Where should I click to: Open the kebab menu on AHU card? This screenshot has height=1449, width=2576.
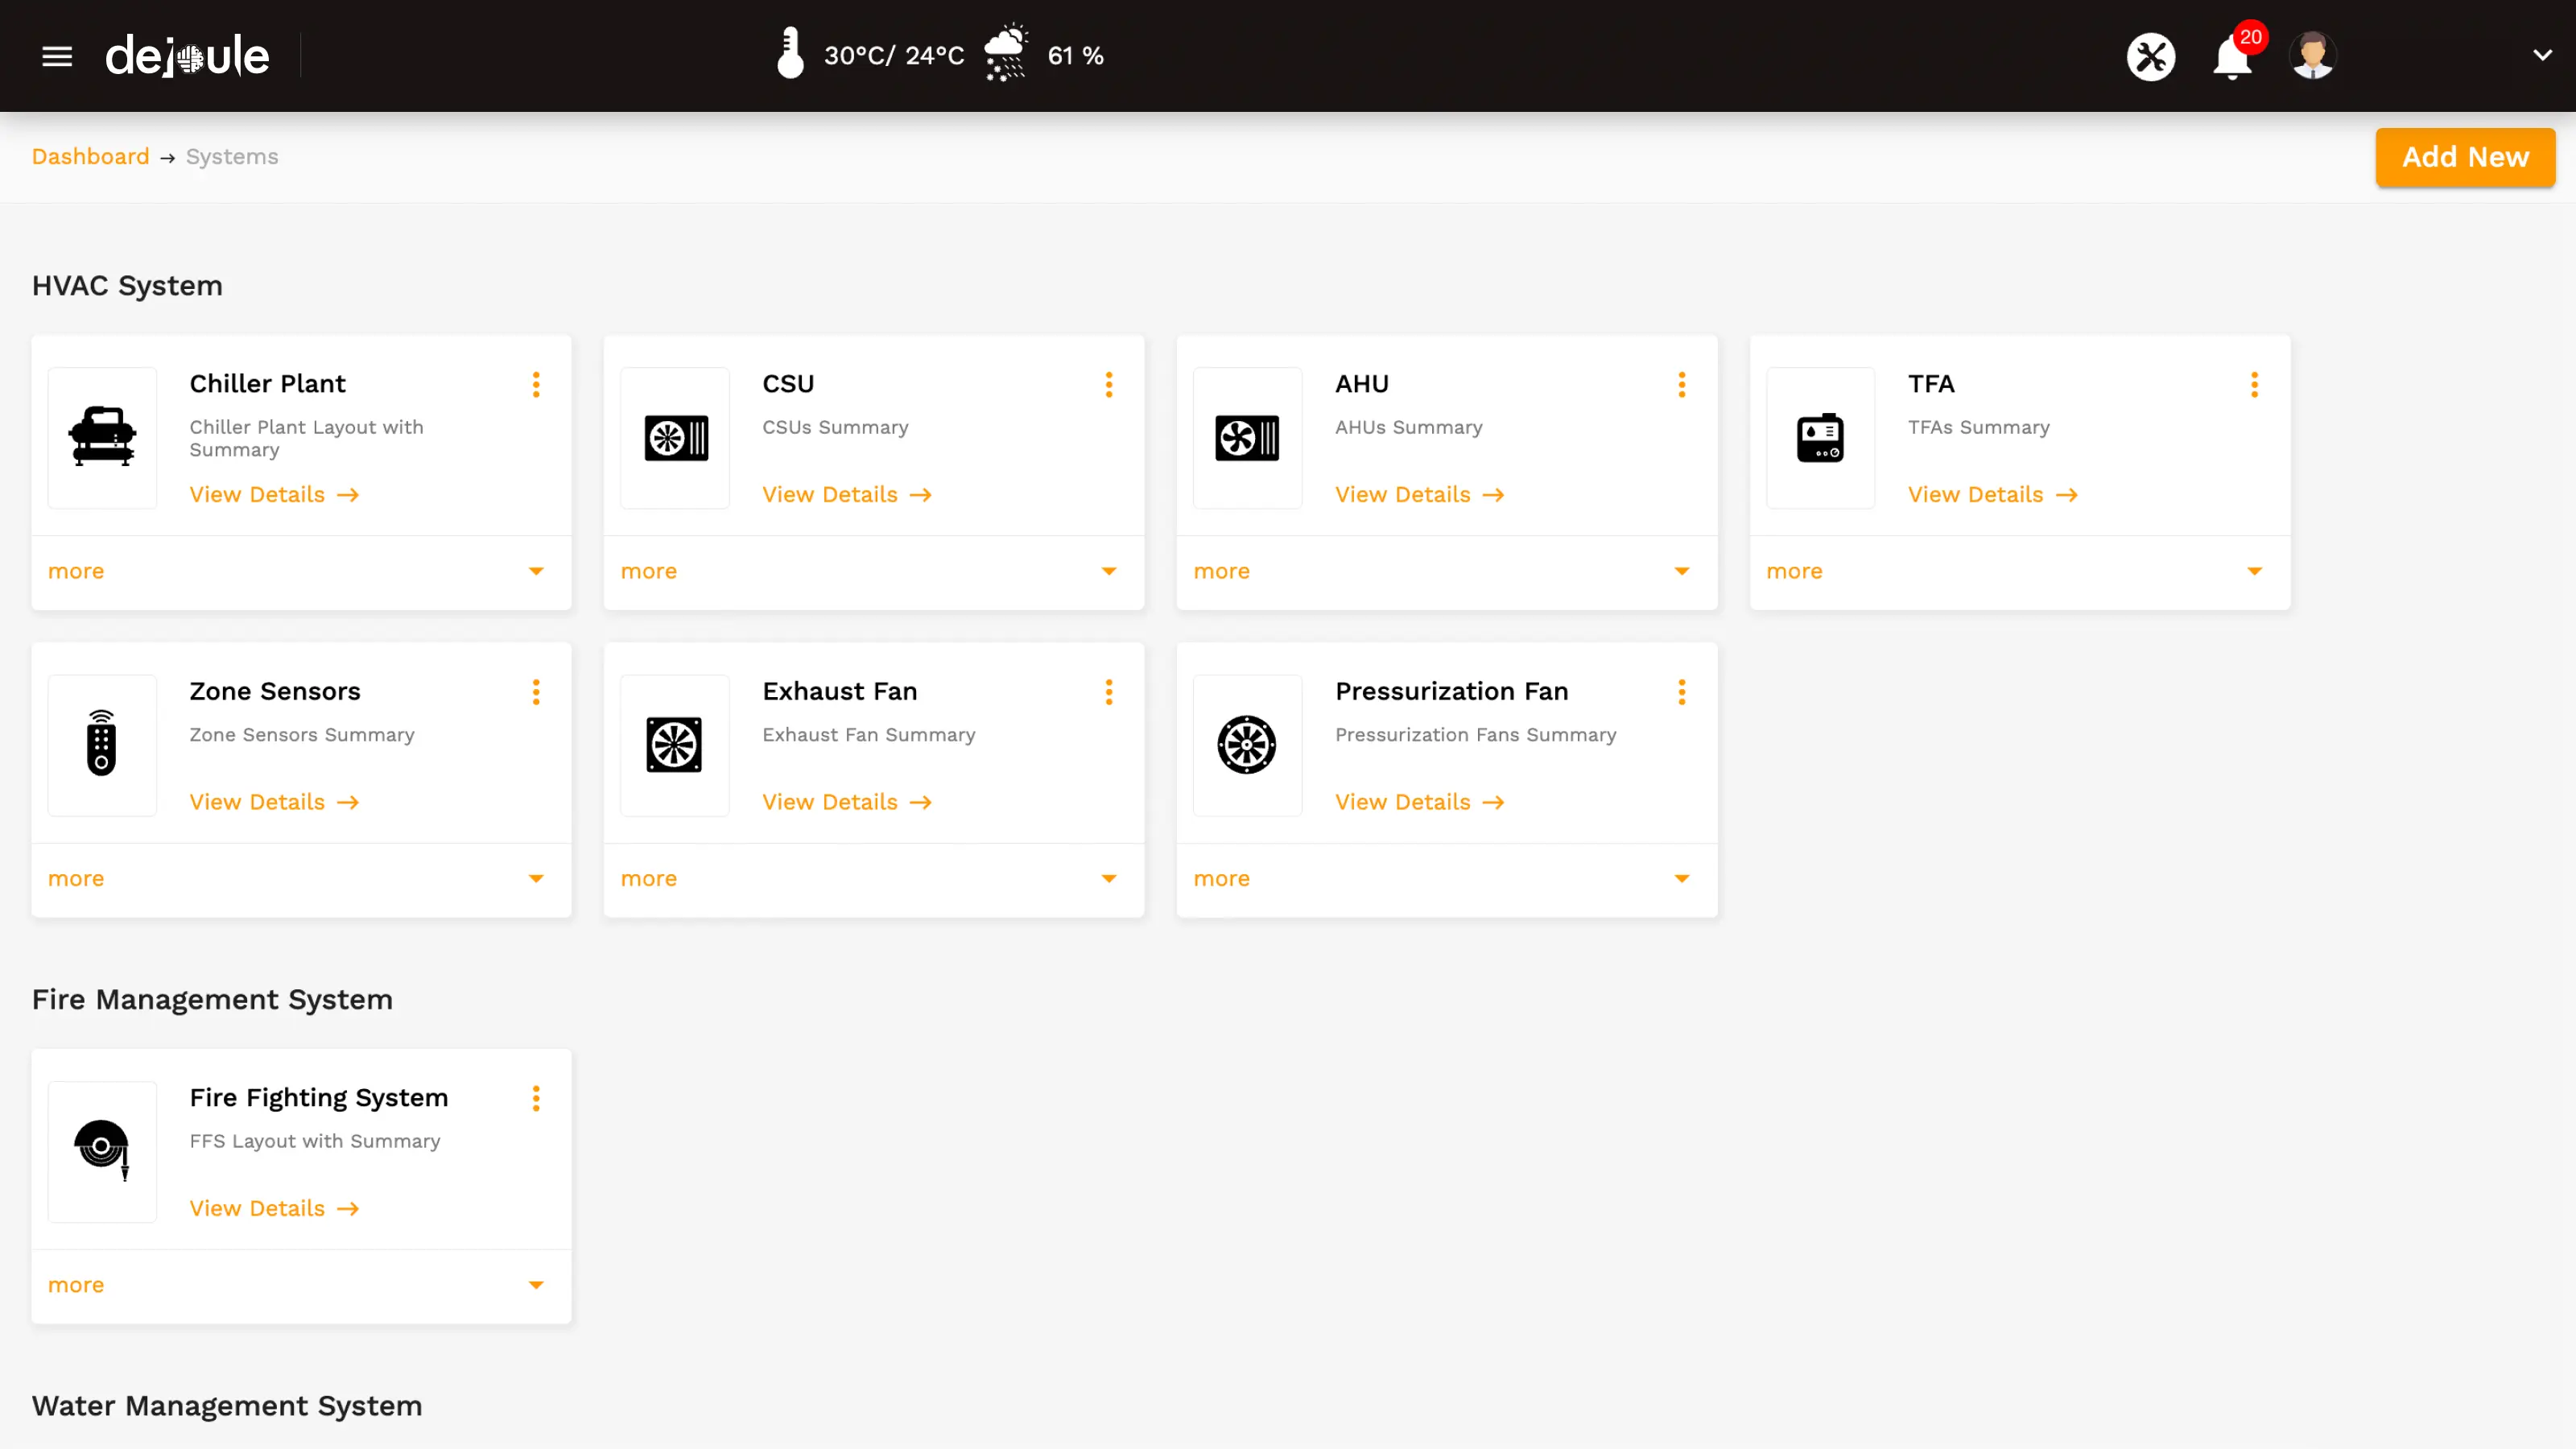[1681, 385]
